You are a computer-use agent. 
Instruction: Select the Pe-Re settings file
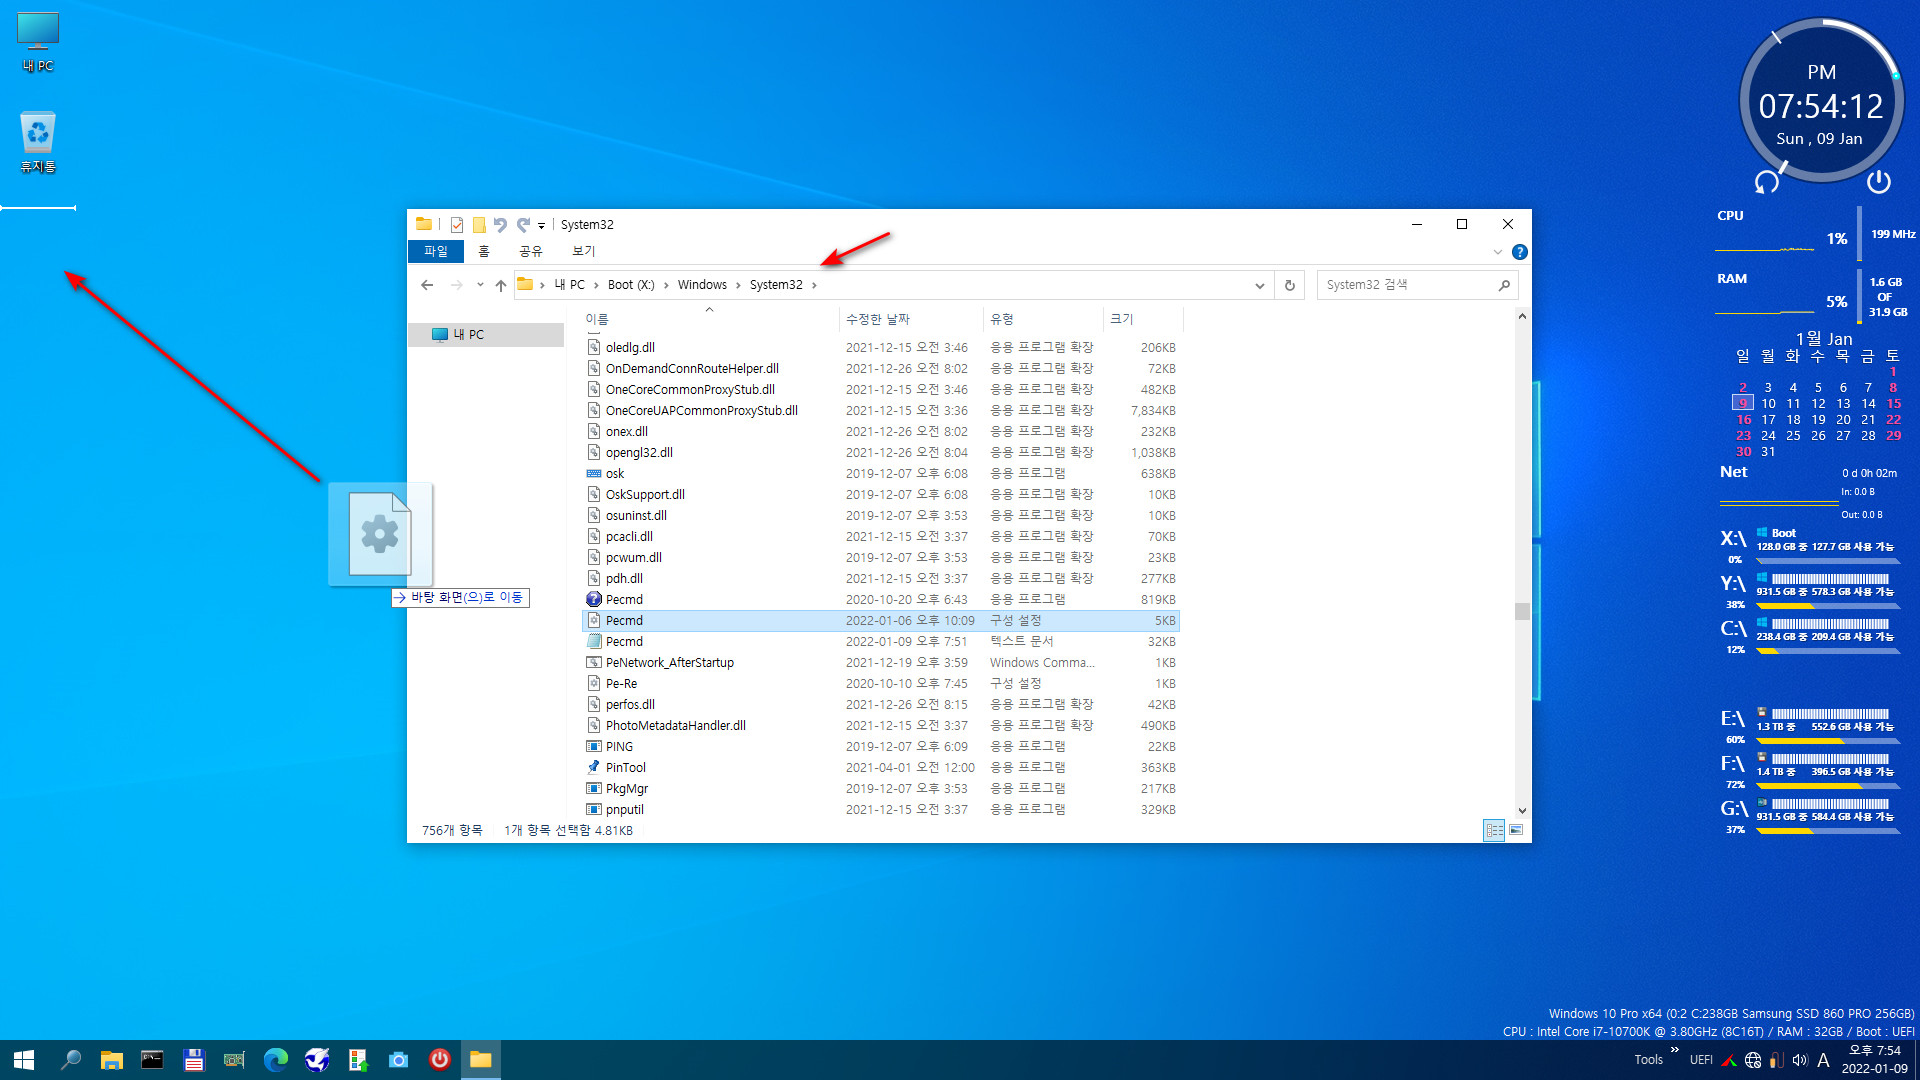(881, 684)
